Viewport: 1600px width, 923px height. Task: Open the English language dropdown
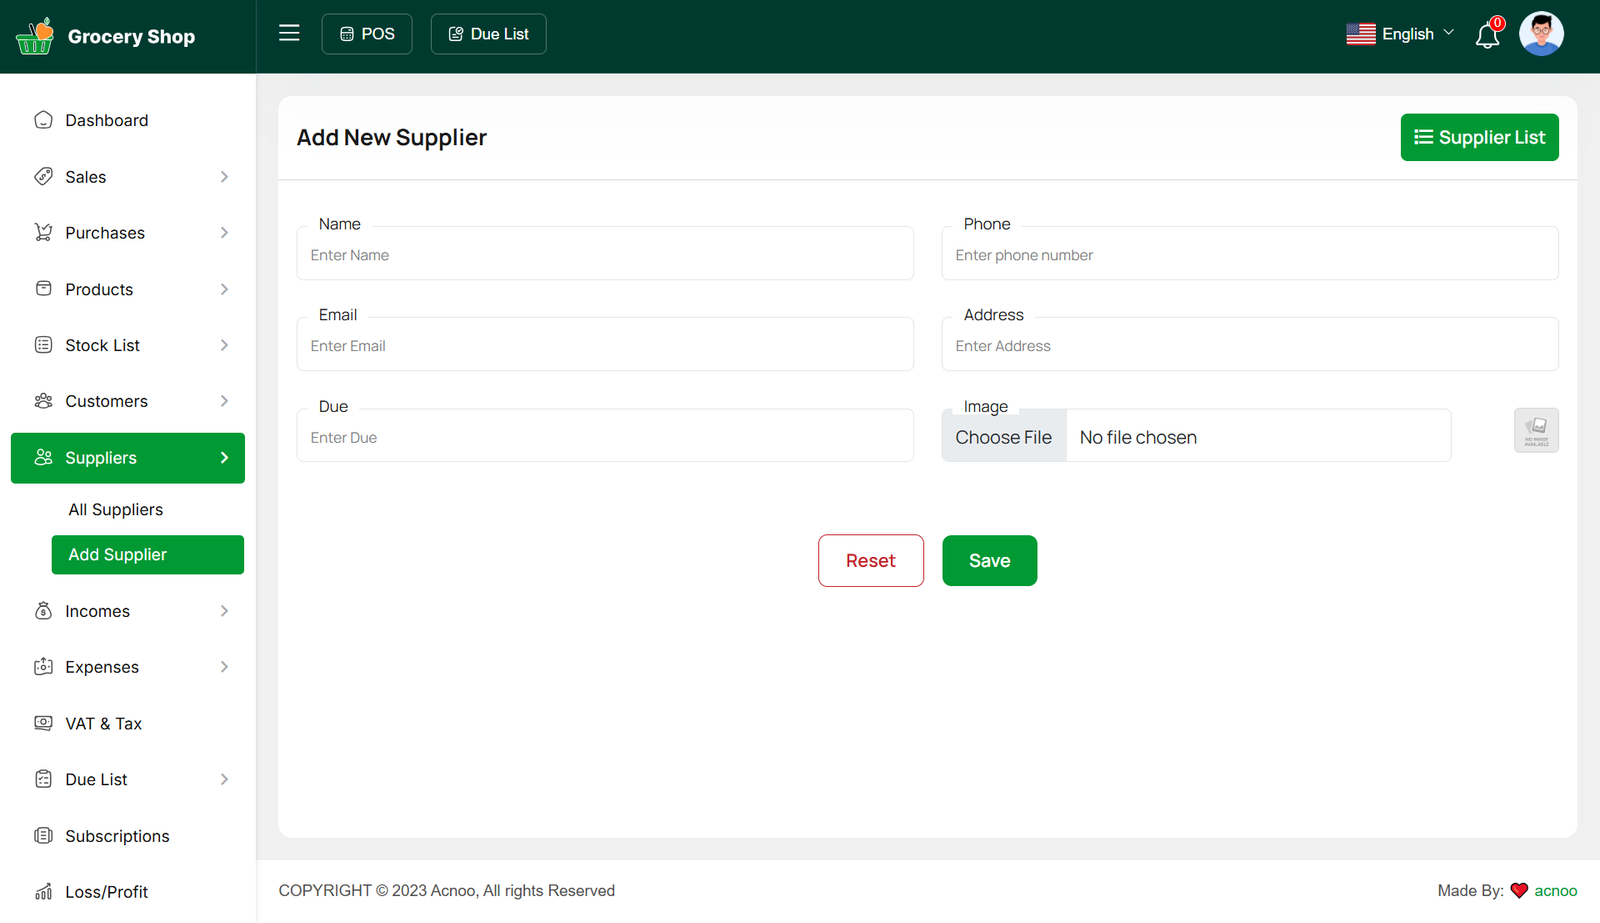1400,34
